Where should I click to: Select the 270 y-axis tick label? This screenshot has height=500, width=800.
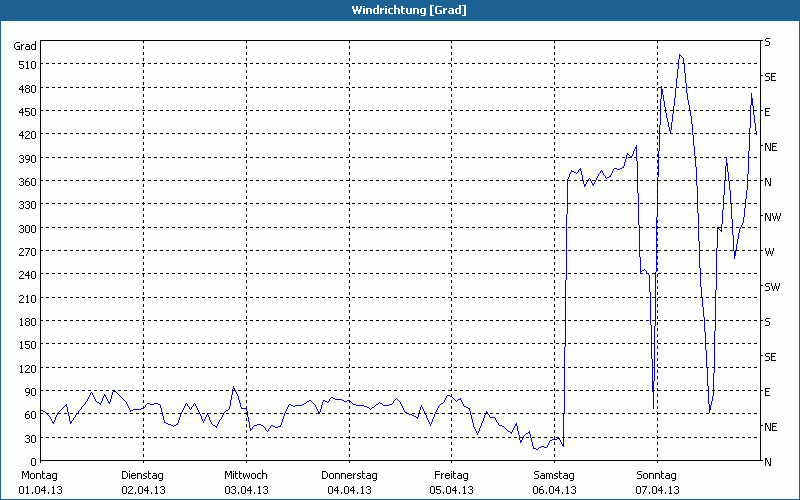click(x=28, y=252)
